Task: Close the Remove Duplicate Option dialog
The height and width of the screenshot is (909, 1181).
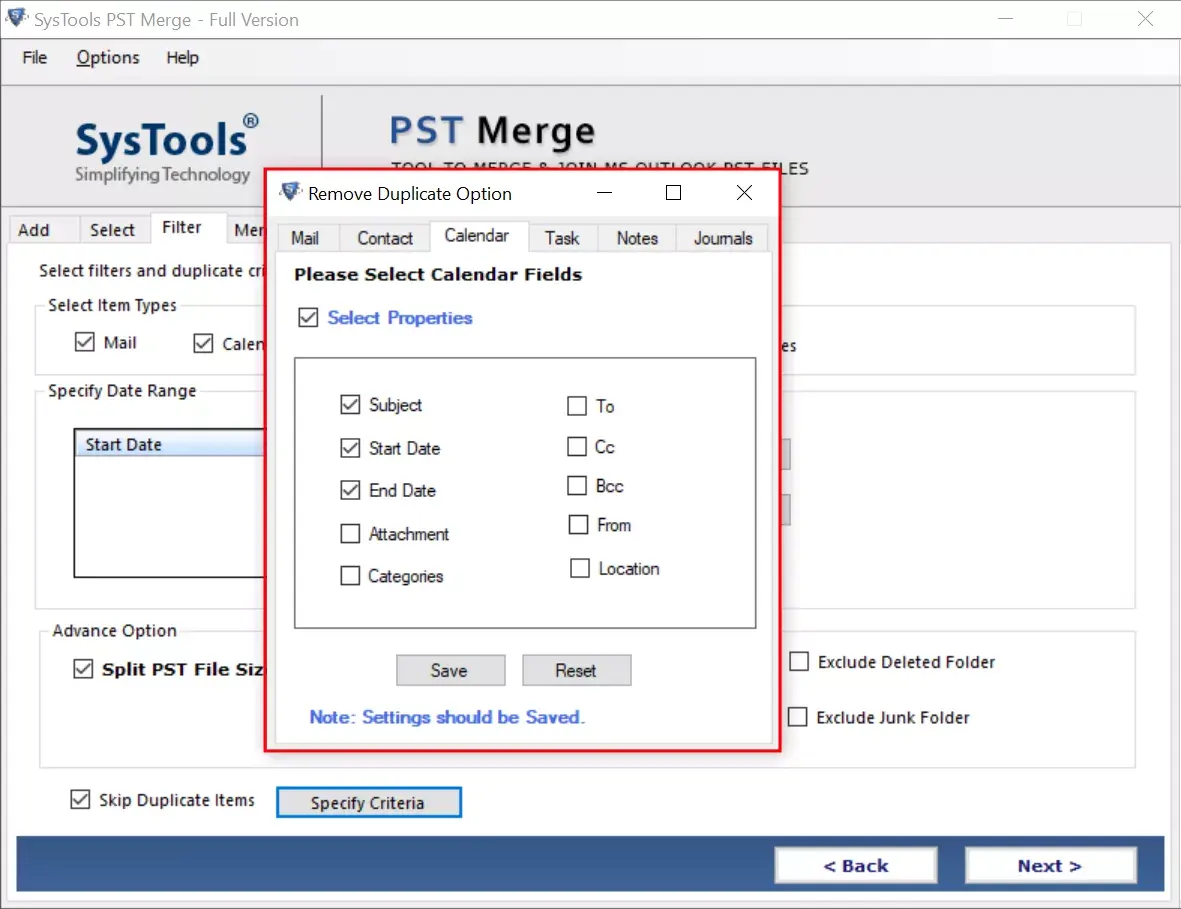Action: (744, 193)
